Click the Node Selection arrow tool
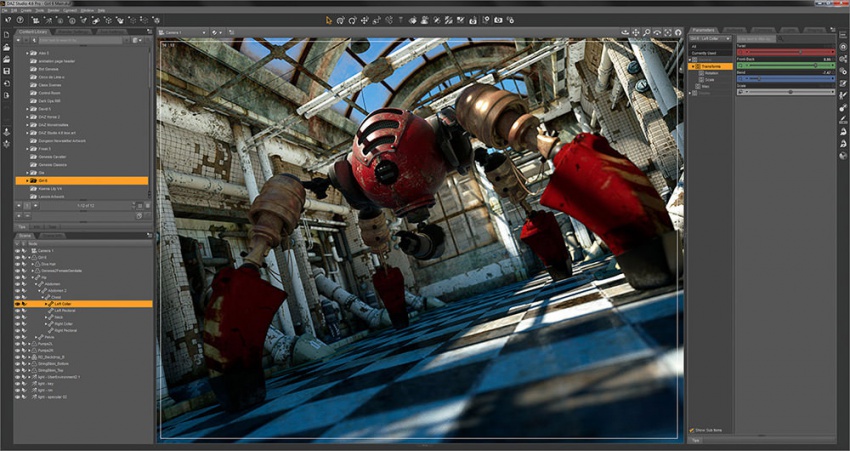This screenshot has width=850, height=451. pos(328,19)
